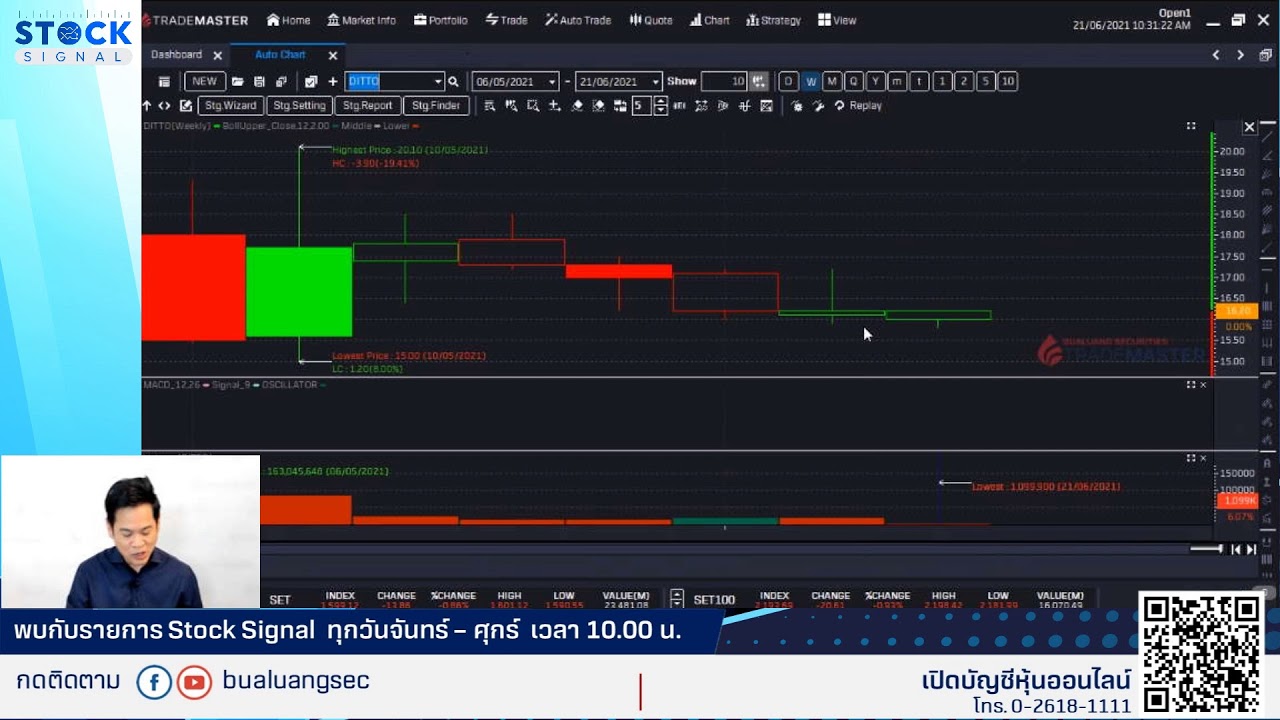Screen dimensions: 1280x720
Task: Maximize the MACD indicator panel
Action: click(1191, 385)
